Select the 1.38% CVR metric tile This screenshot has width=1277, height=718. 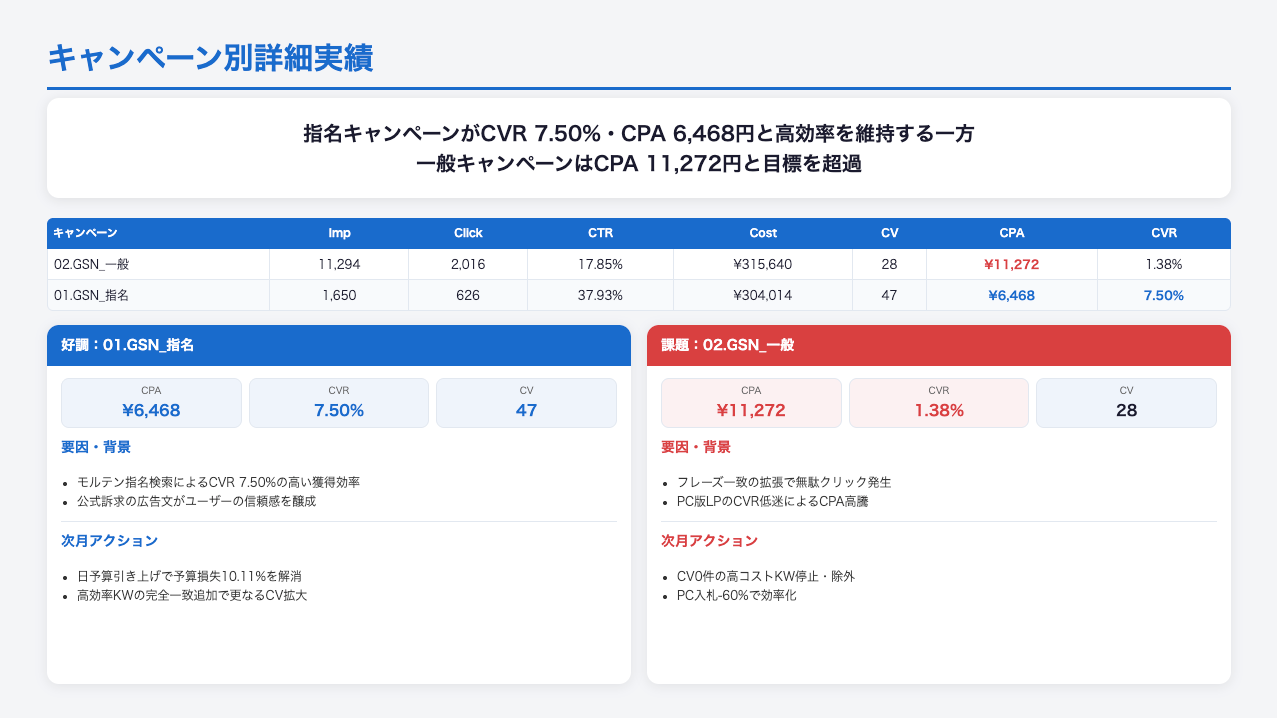[x=938, y=403]
